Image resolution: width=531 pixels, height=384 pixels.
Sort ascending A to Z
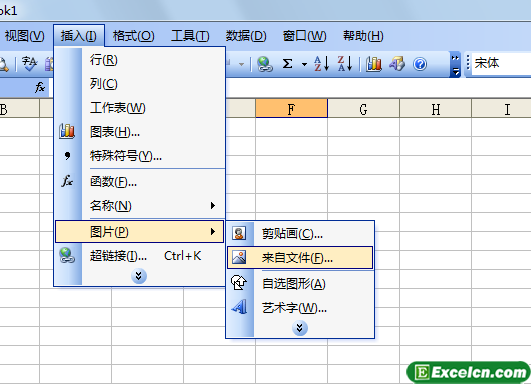(x=321, y=64)
